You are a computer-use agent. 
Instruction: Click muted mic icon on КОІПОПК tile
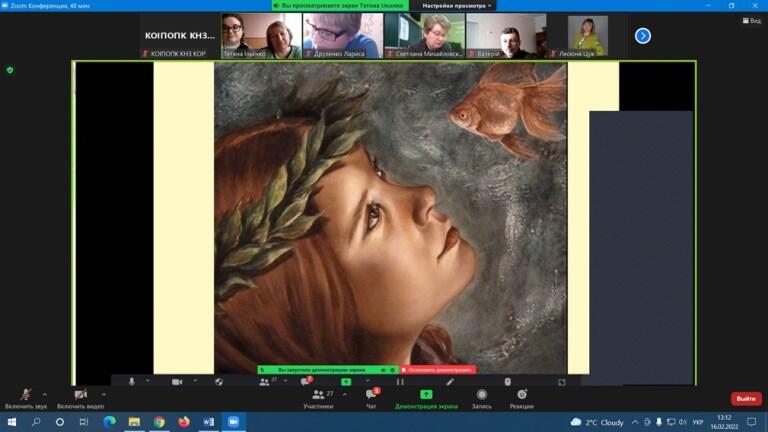tap(145, 53)
